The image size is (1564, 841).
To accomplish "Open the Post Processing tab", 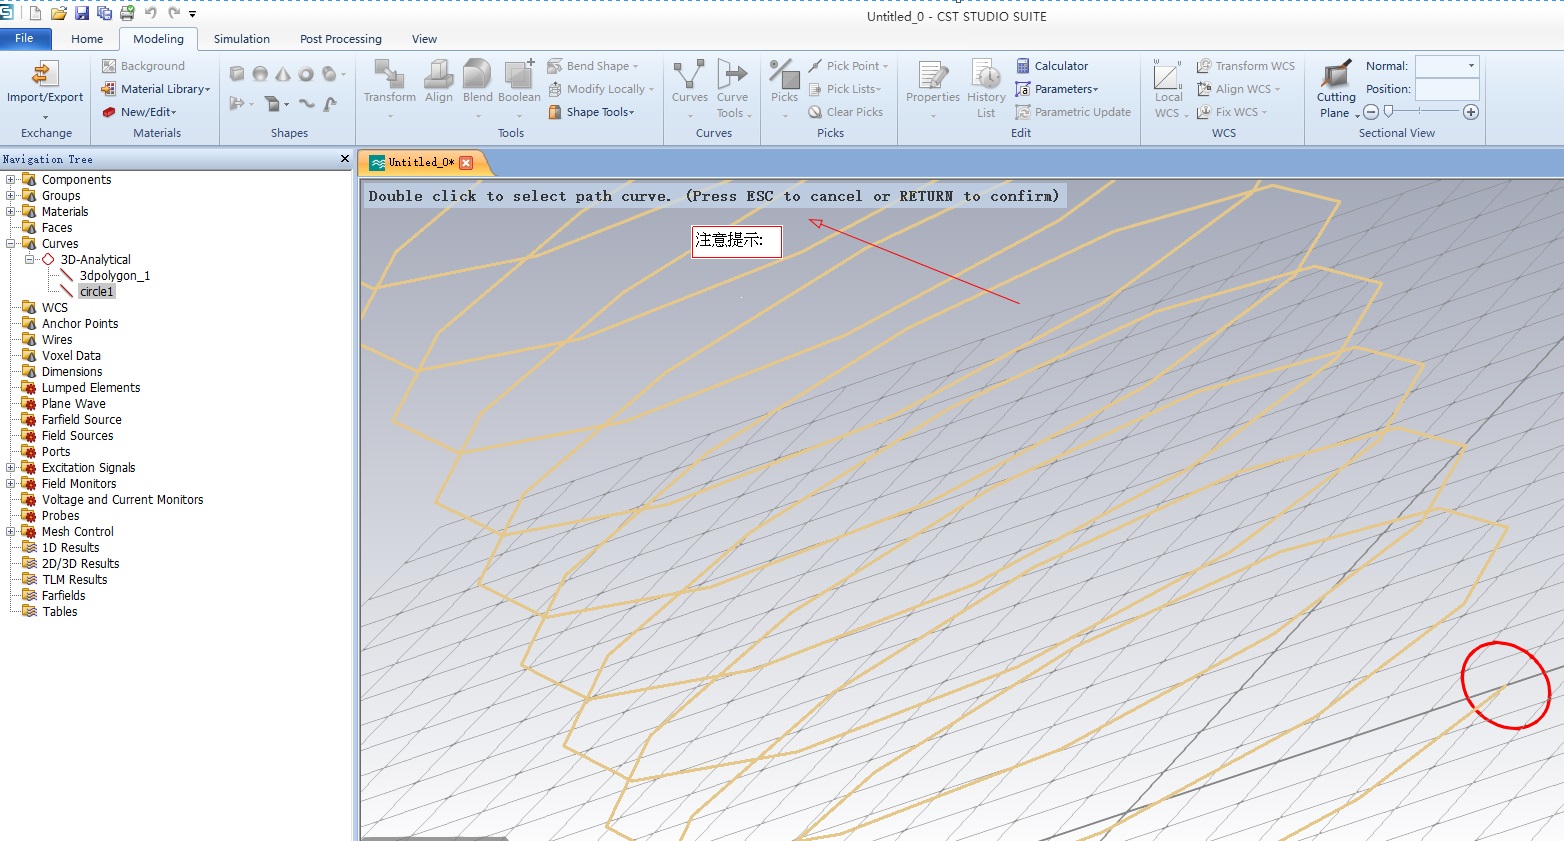I will pos(340,39).
